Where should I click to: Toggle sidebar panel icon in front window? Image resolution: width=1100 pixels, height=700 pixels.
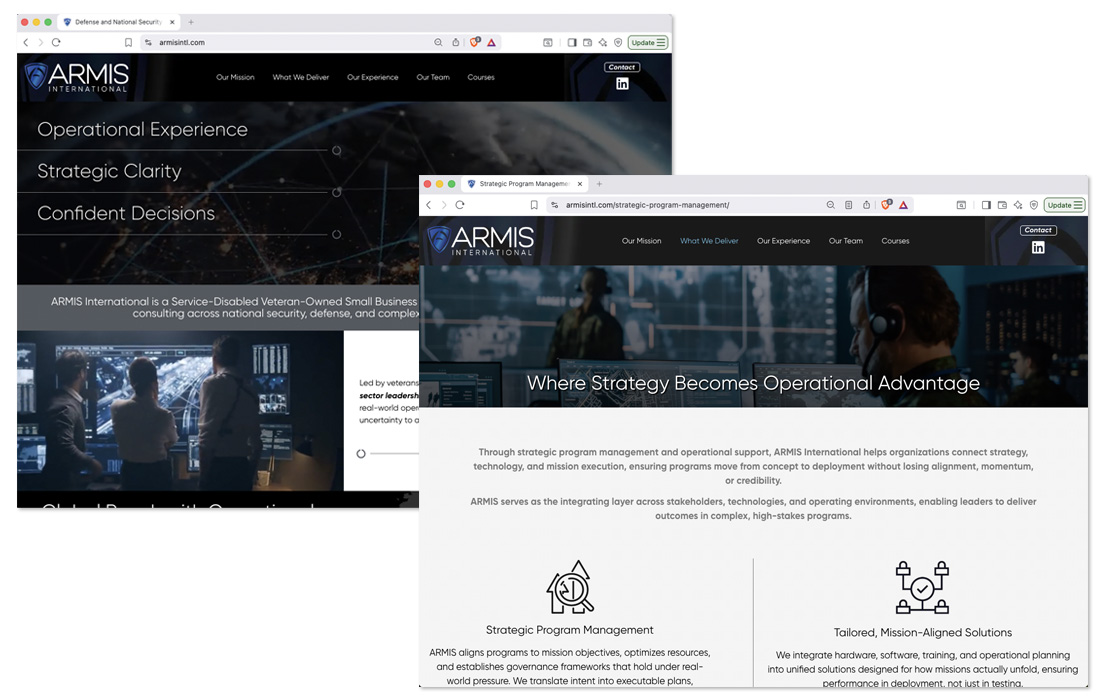(986, 205)
